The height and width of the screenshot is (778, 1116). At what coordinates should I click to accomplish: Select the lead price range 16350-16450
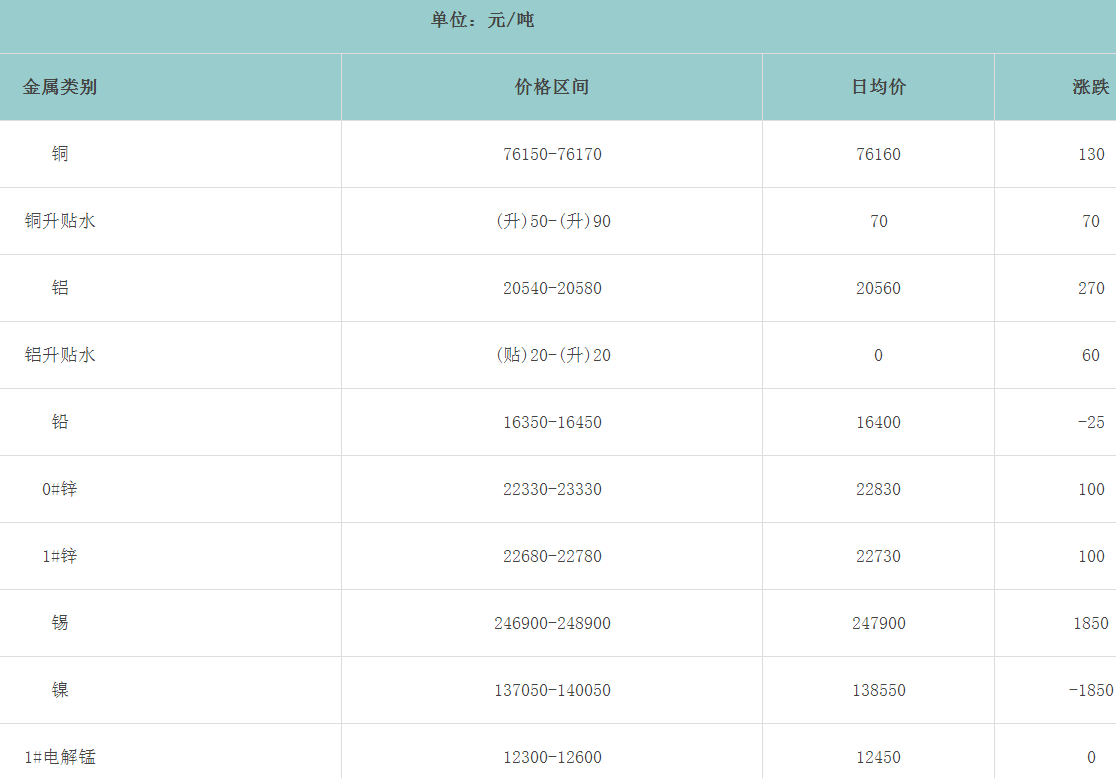click(552, 422)
